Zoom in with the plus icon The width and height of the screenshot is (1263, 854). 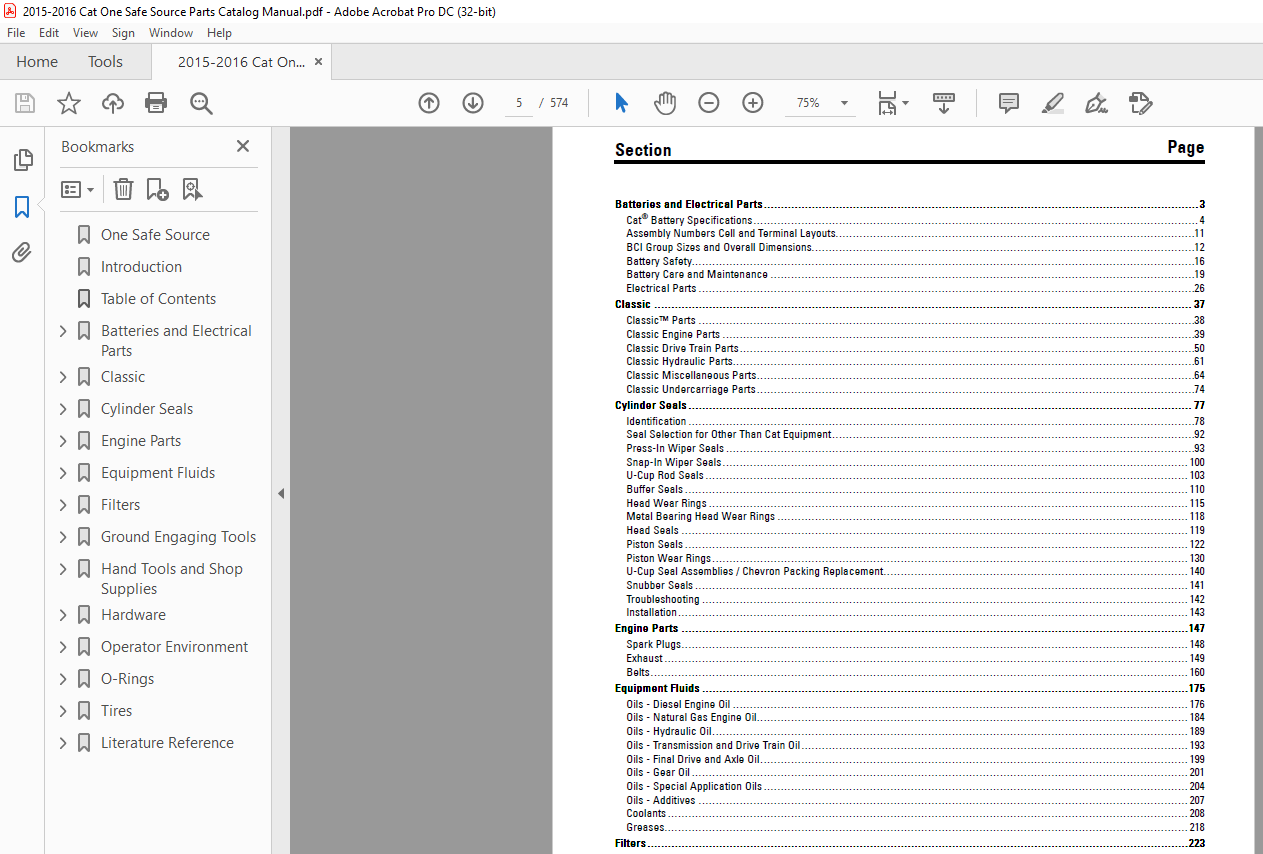click(x=753, y=103)
